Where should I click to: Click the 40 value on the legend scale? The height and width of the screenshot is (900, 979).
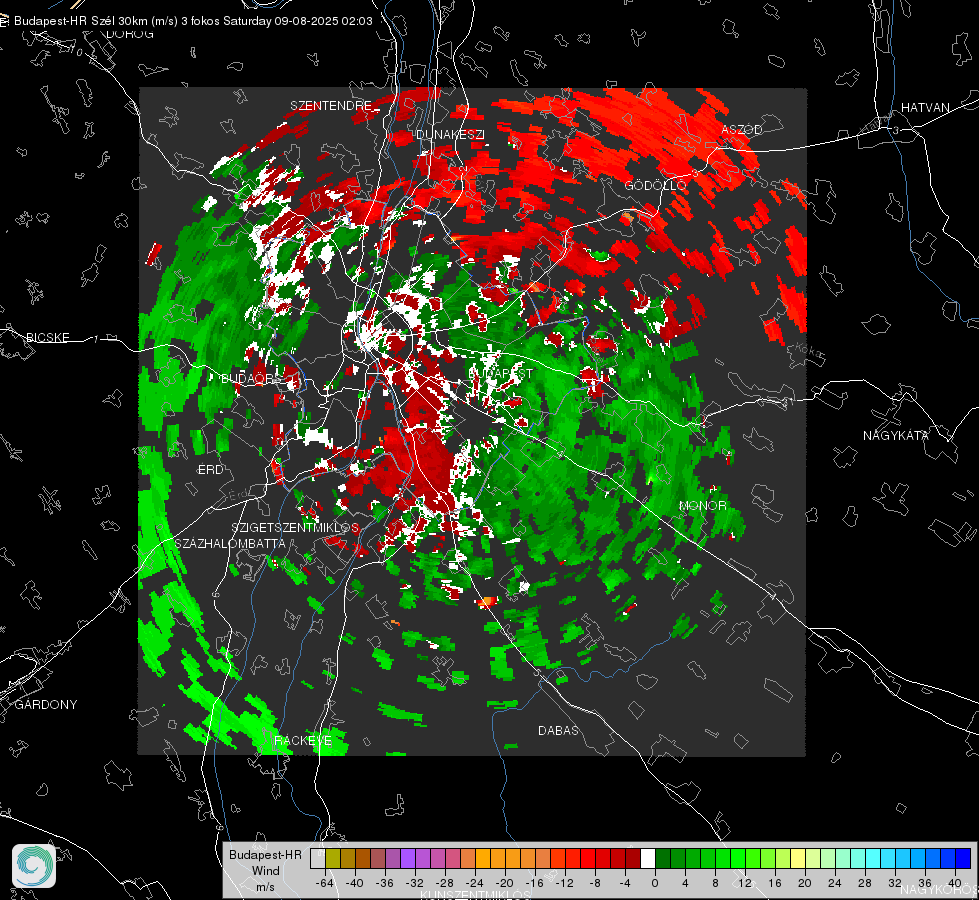coord(954,883)
